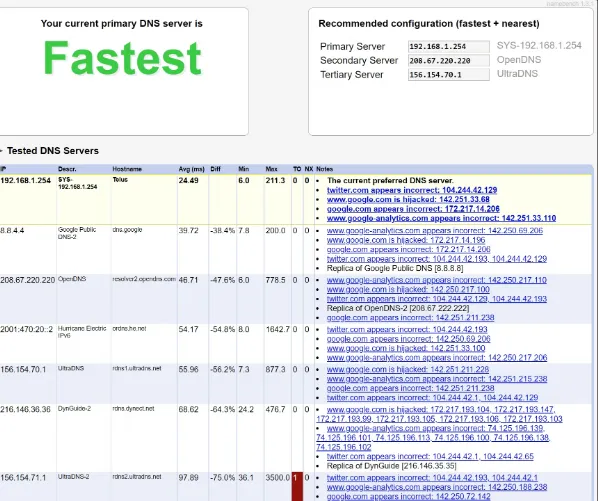Click the Replica of DynGuide [216.146.35.35] note

(x=391, y=466)
